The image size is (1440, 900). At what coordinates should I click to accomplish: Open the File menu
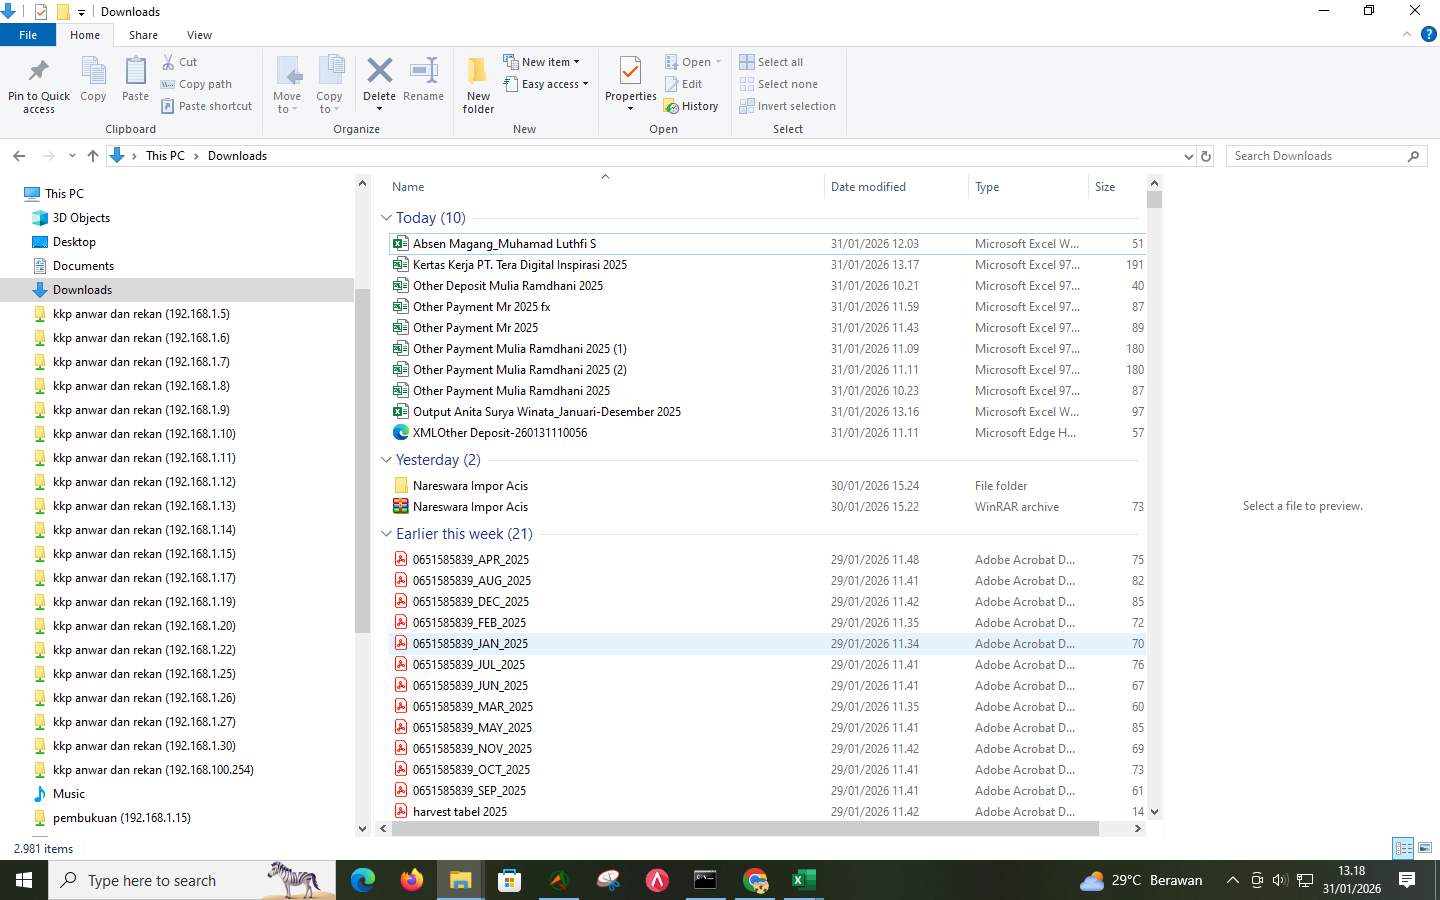click(x=28, y=34)
